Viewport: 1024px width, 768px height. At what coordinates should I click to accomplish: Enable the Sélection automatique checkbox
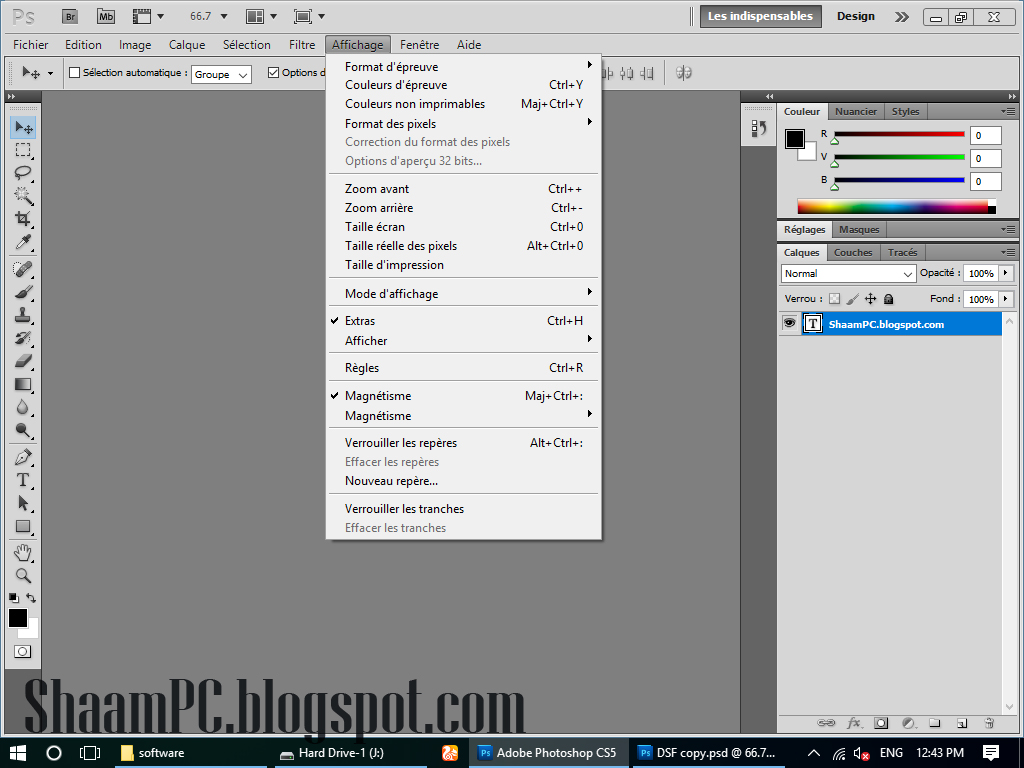74,73
